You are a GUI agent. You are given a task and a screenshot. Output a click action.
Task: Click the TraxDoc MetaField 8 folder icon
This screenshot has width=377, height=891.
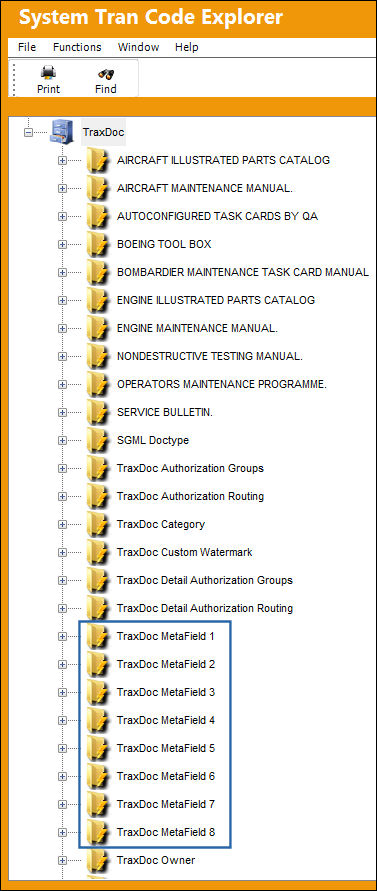pos(98,832)
